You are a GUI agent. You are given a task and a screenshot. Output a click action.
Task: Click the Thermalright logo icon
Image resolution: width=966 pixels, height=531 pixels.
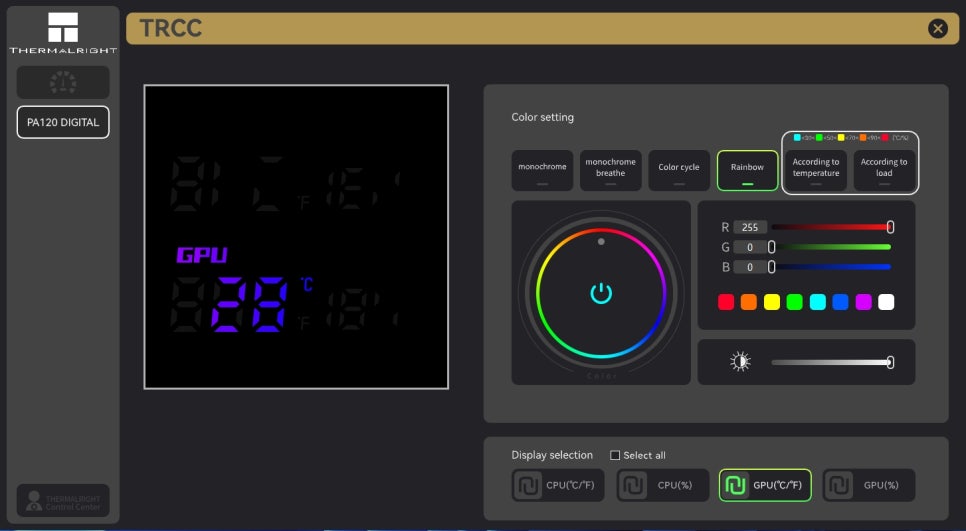click(63, 28)
